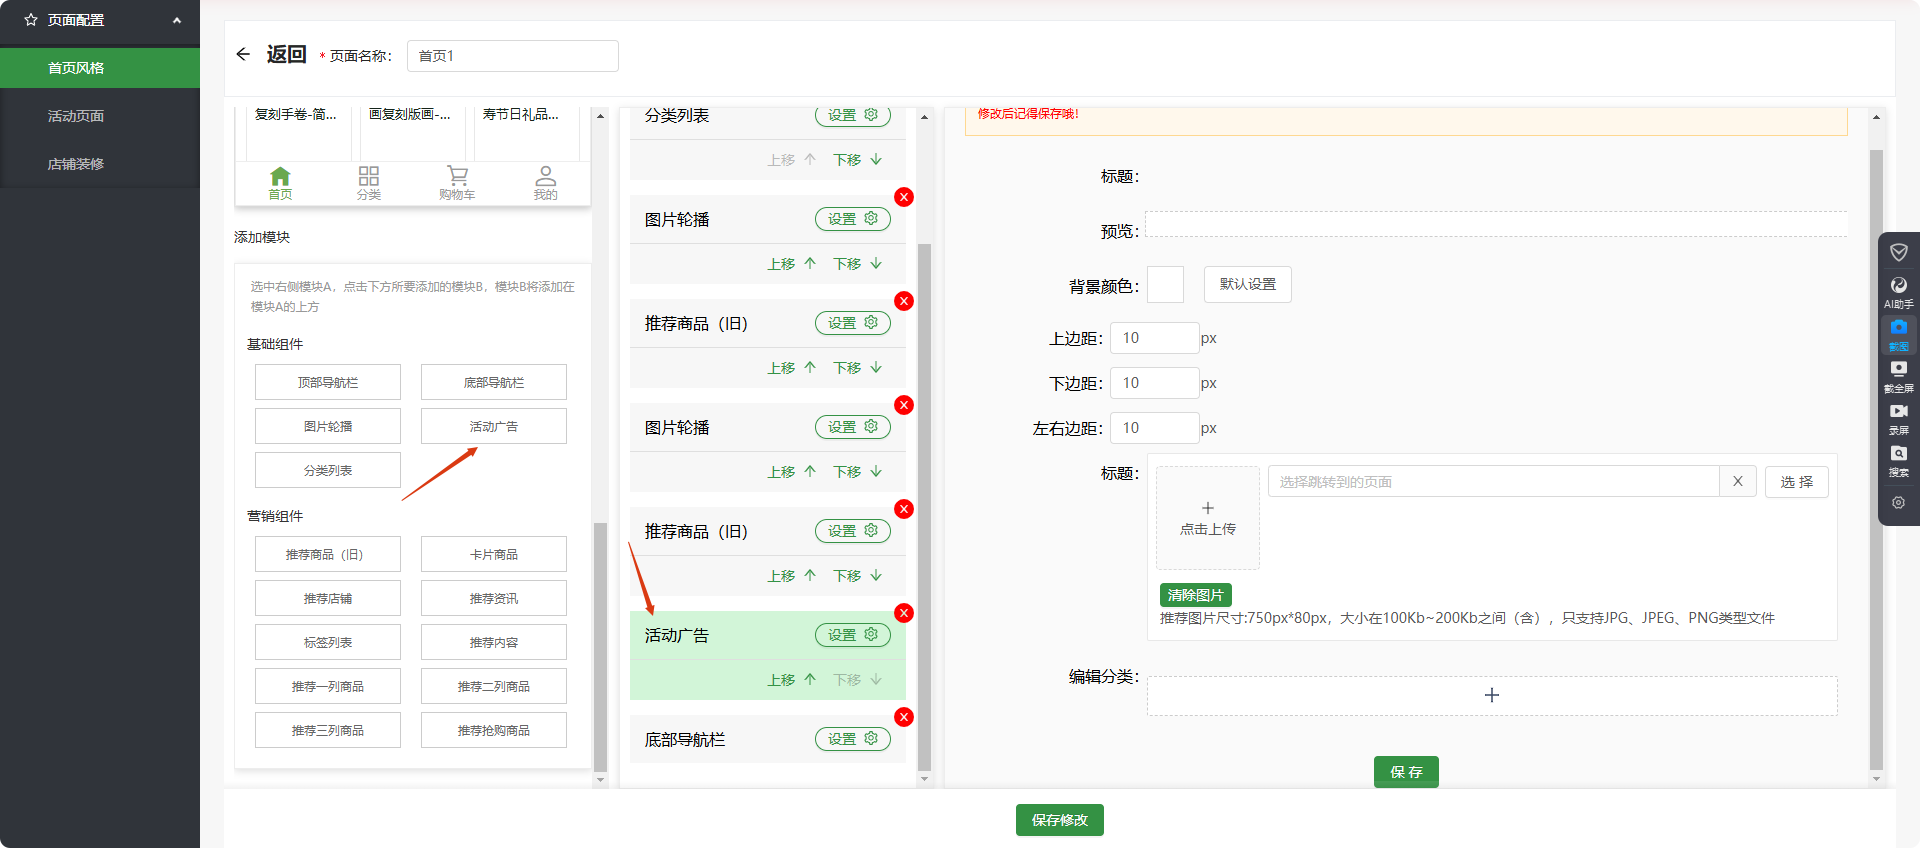Collapse the 页面配置 sidebar menu
Viewport: 1920px width, 848px height.
177,20
